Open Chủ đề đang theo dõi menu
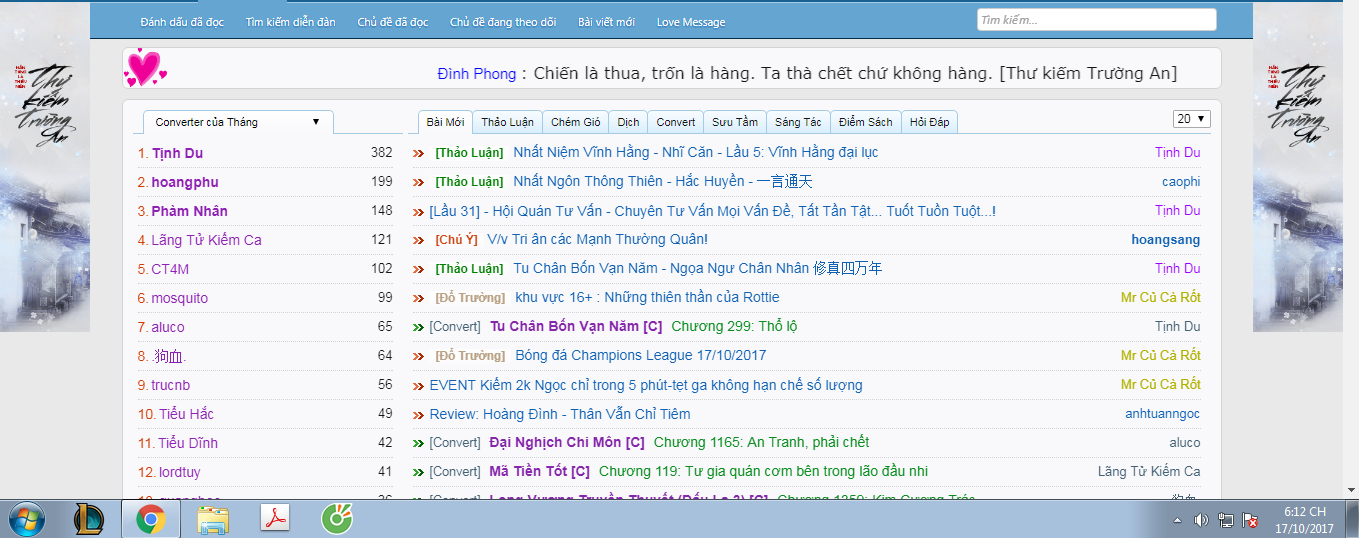Viewport: 1359px width, 538px height. (503, 22)
